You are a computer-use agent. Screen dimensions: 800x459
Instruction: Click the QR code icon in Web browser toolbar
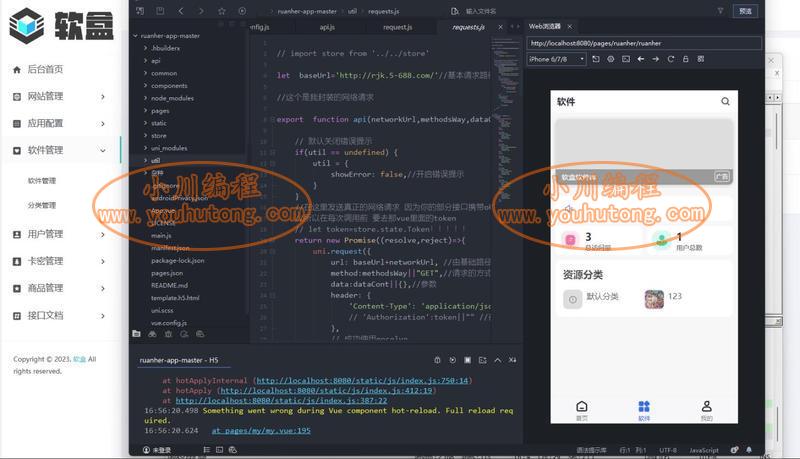[701, 59]
